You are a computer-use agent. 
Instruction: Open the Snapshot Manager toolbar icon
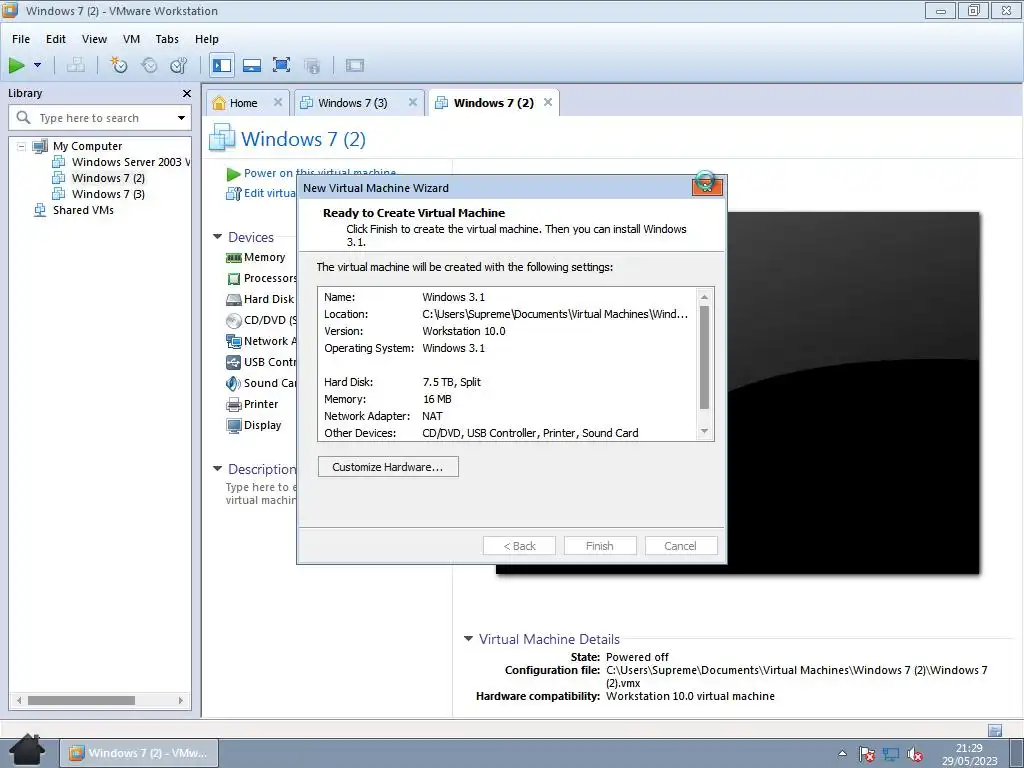tap(179, 65)
